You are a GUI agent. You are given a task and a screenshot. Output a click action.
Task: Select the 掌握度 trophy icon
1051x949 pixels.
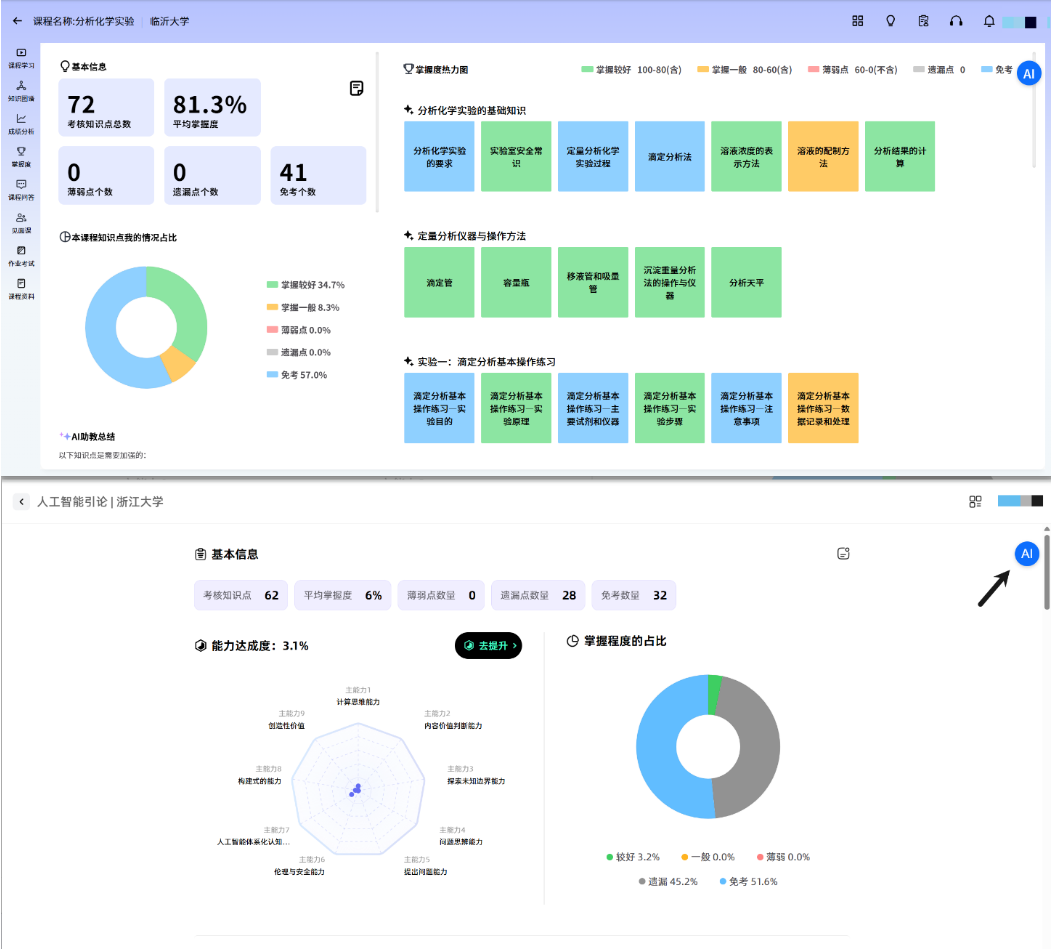(x=21, y=155)
